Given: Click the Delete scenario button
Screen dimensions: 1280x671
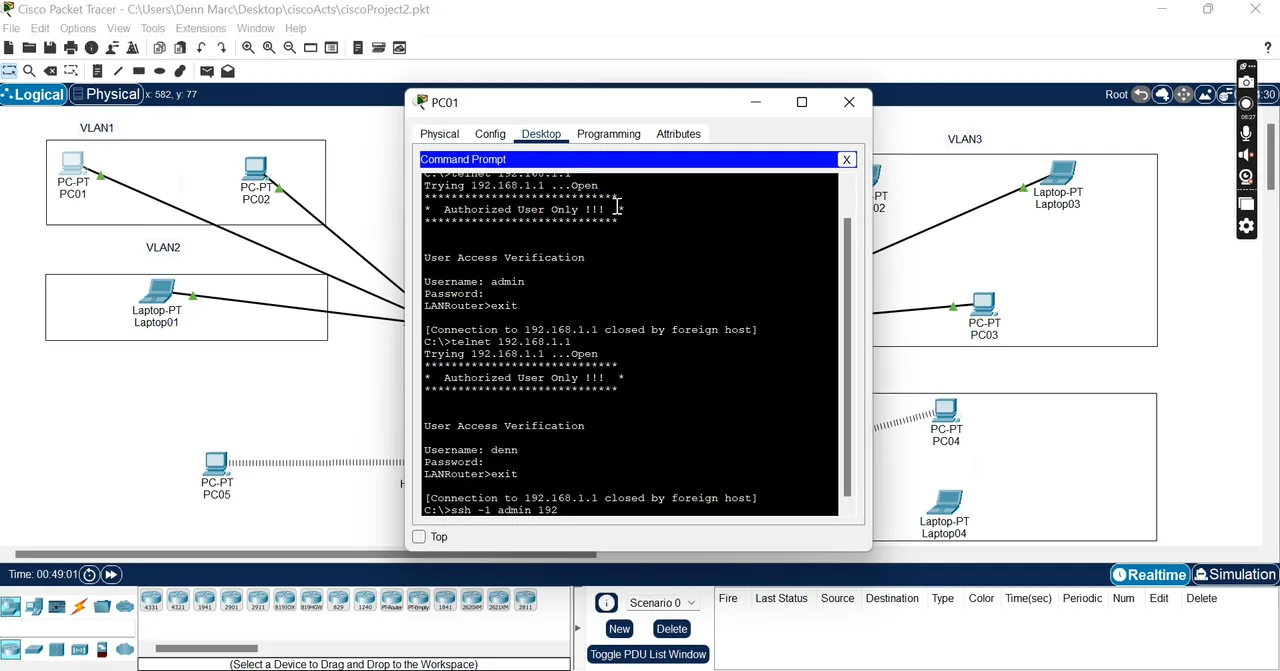Looking at the screenshot, I should (x=671, y=629).
